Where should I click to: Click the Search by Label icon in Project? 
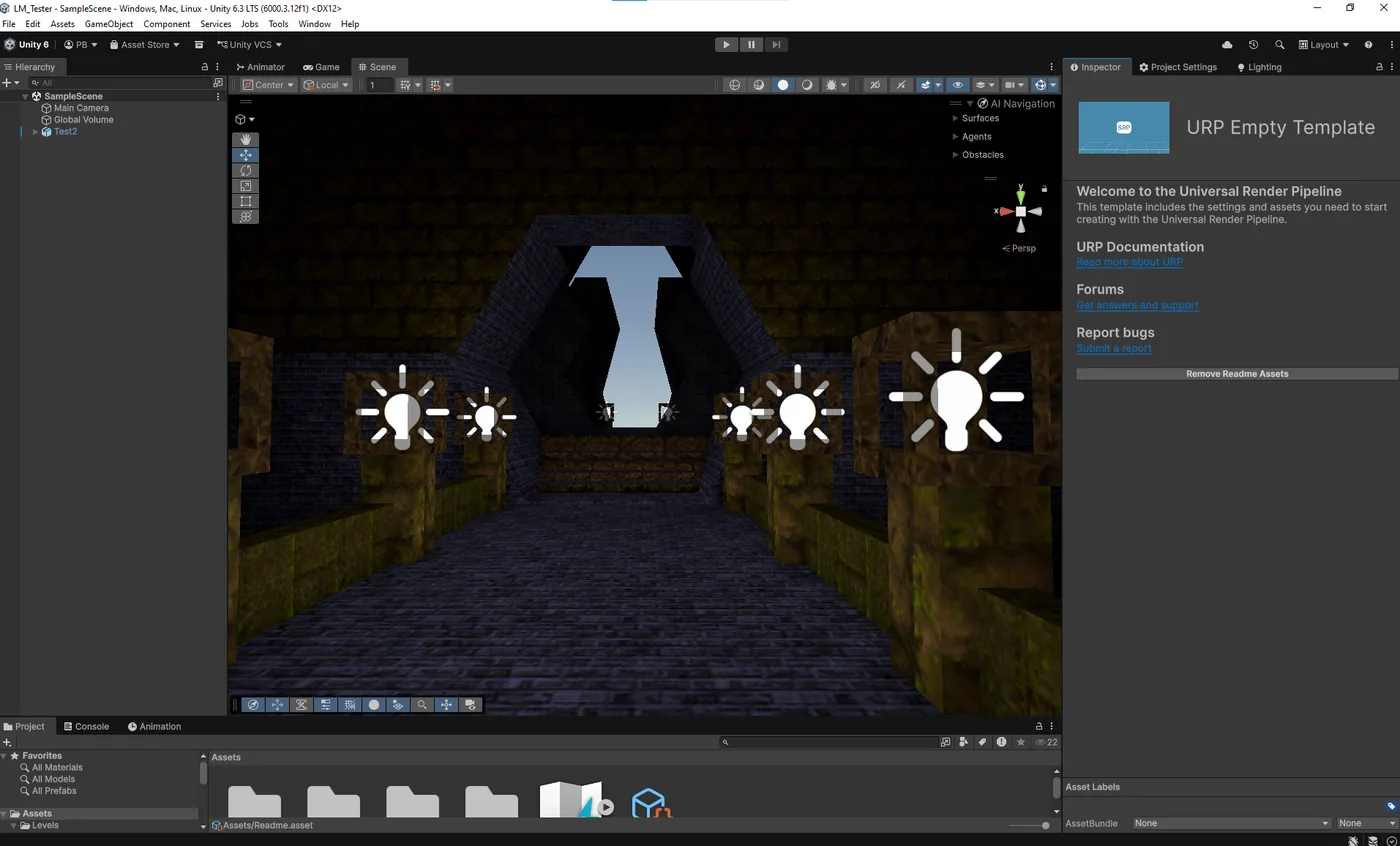point(982,742)
